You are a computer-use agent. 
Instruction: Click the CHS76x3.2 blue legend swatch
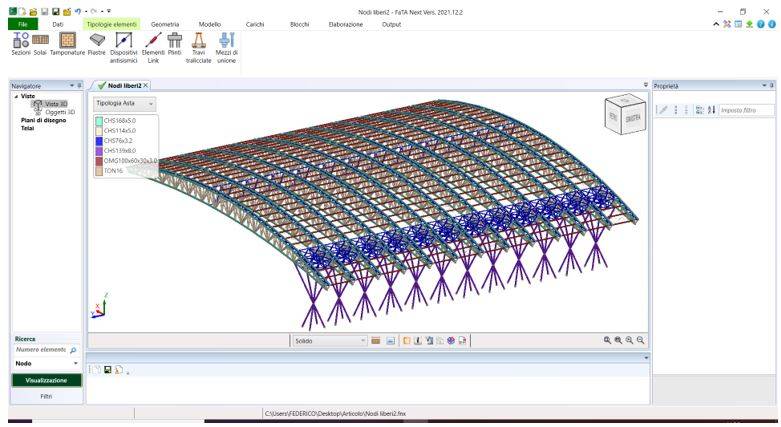coord(99,141)
